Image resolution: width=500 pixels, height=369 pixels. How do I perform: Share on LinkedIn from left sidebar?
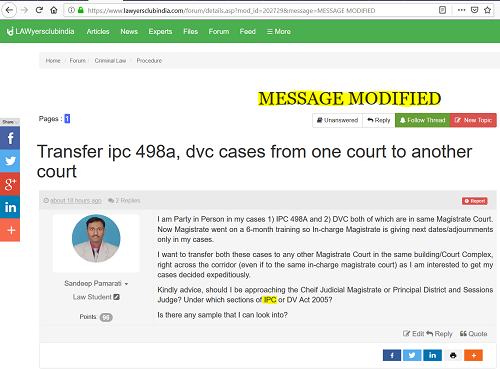tap(10, 207)
